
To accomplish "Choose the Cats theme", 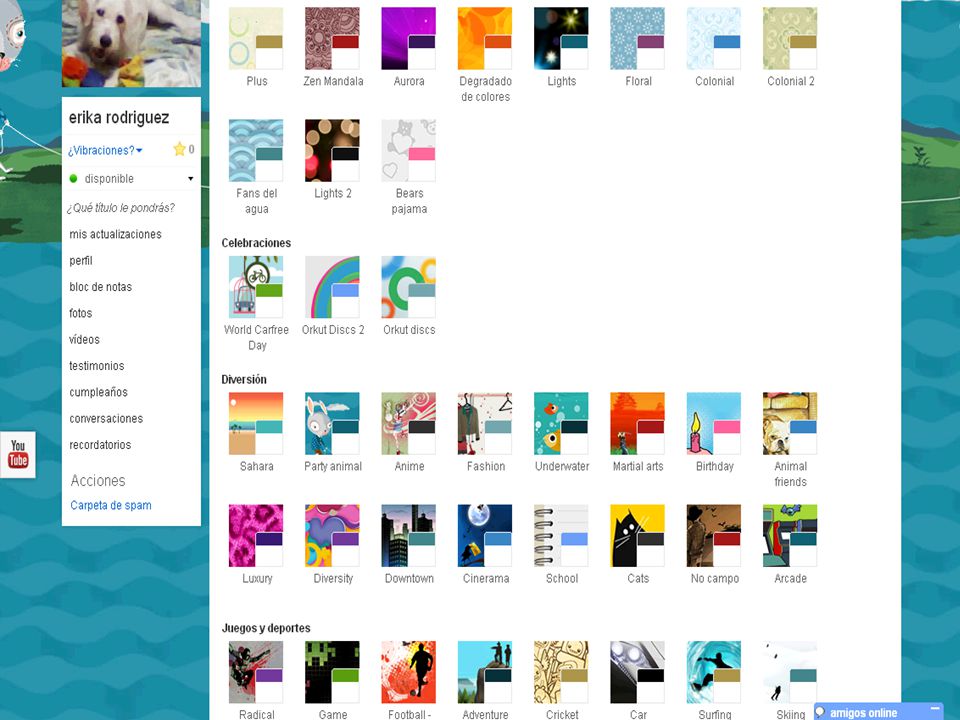I will click(x=637, y=536).
